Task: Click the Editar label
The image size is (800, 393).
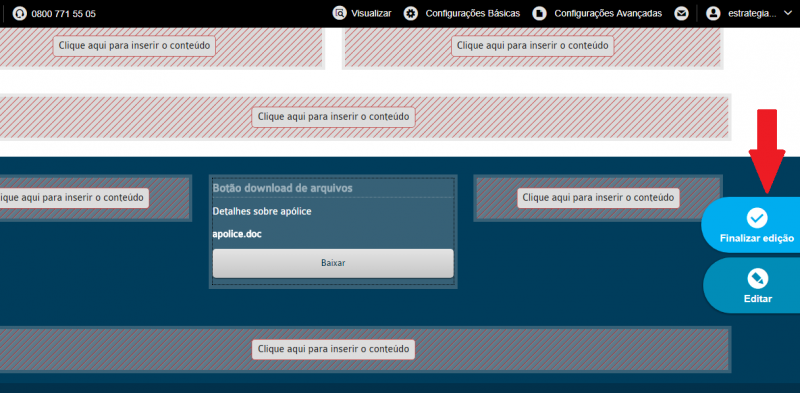Action: point(758,299)
